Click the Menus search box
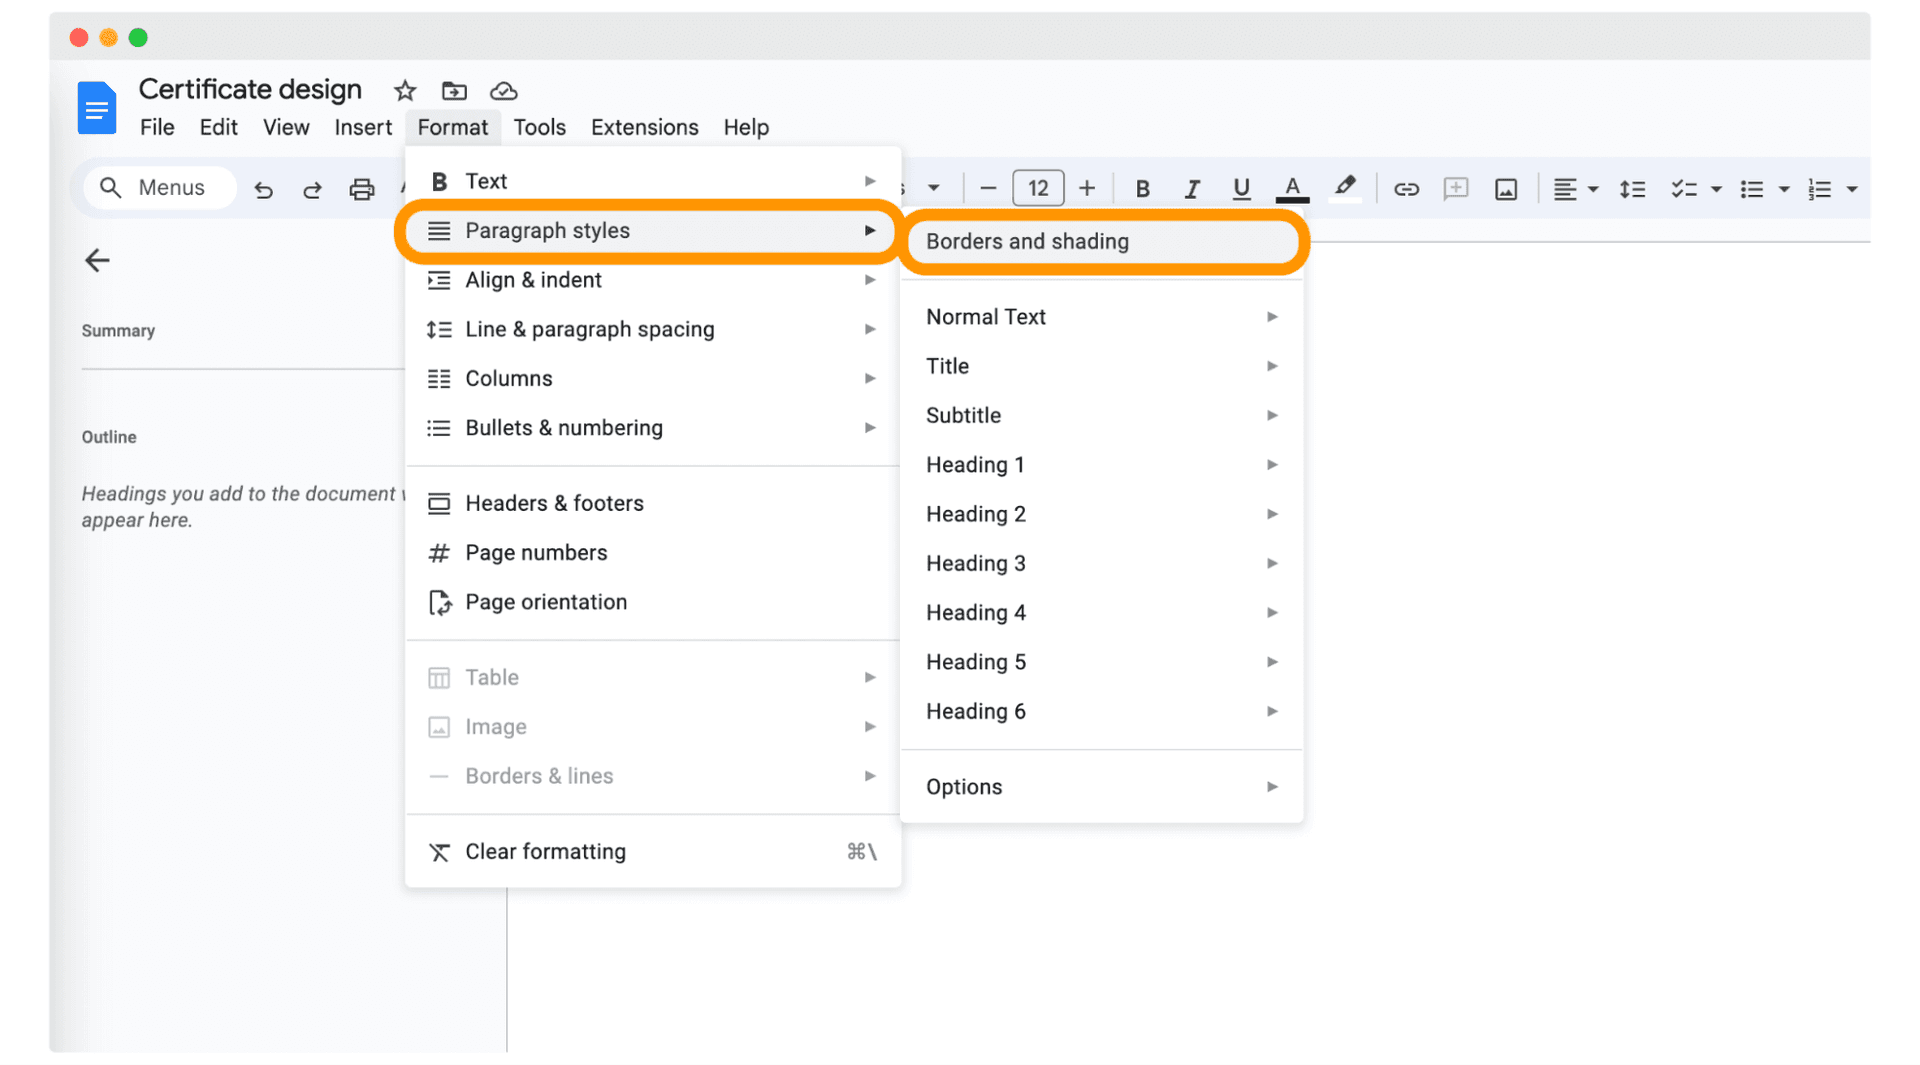 pyautogui.click(x=160, y=188)
